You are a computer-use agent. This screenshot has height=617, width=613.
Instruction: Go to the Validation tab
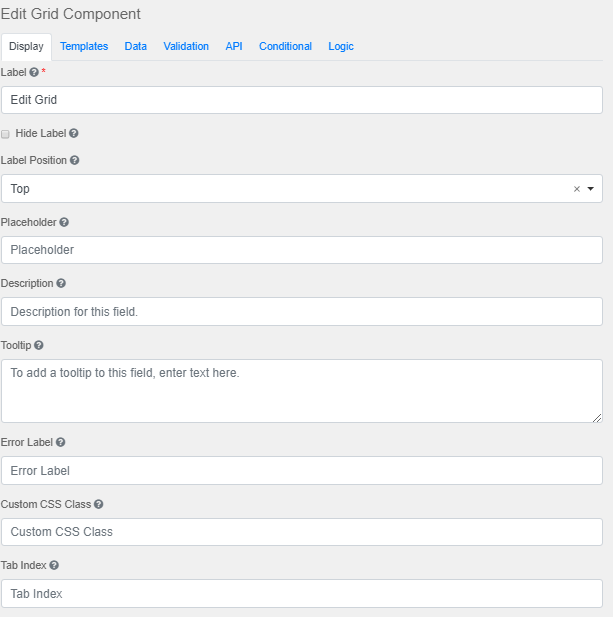[186, 46]
